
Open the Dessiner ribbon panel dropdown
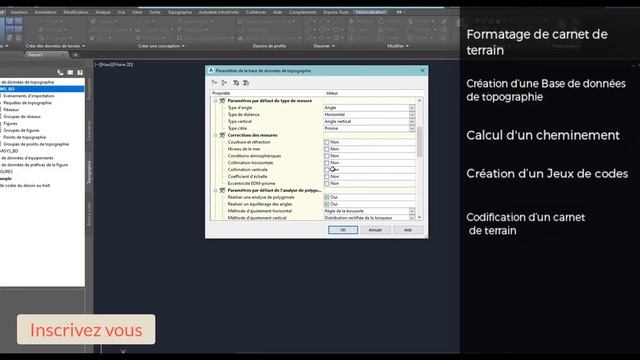[324, 46]
